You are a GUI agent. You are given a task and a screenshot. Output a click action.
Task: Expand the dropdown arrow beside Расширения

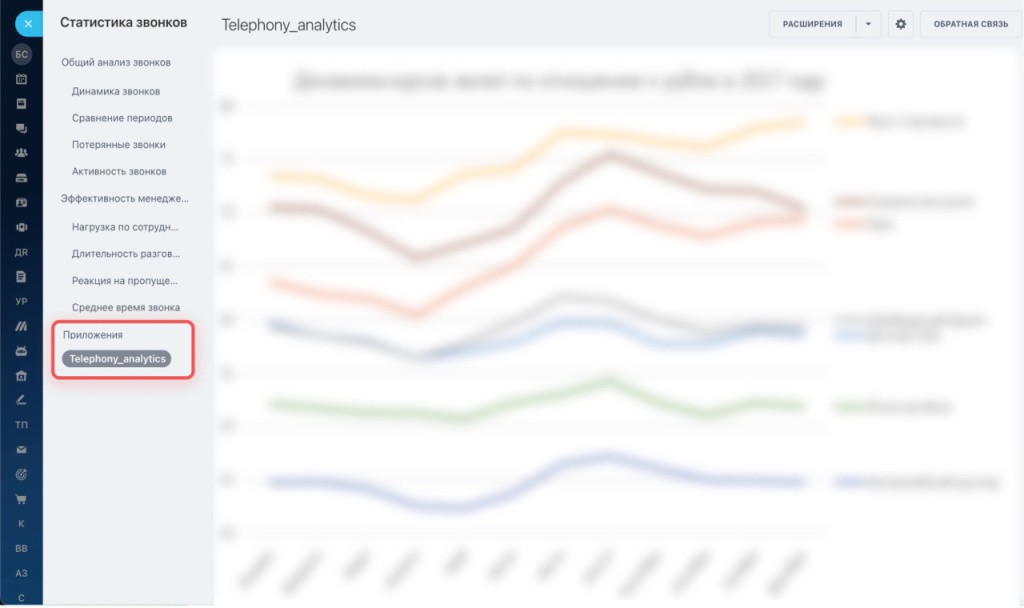(868, 24)
